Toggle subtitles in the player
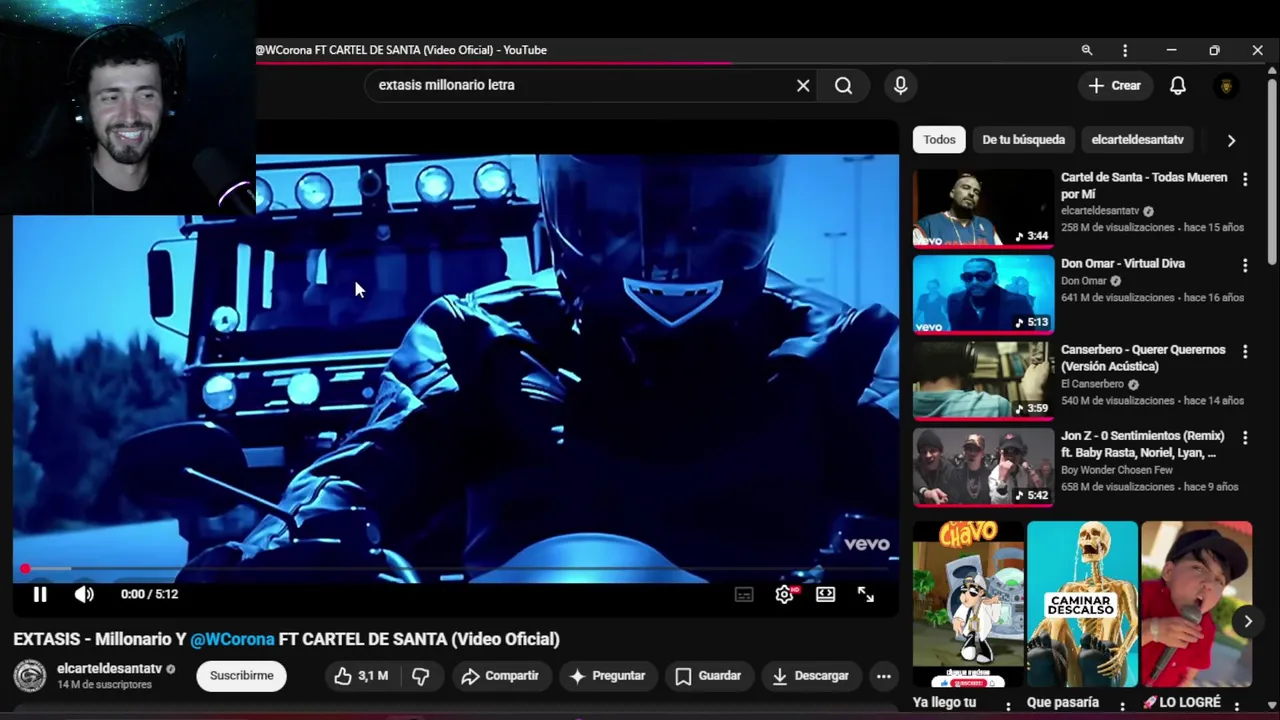Image resolution: width=1280 pixels, height=720 pixels. click(744, 594)
